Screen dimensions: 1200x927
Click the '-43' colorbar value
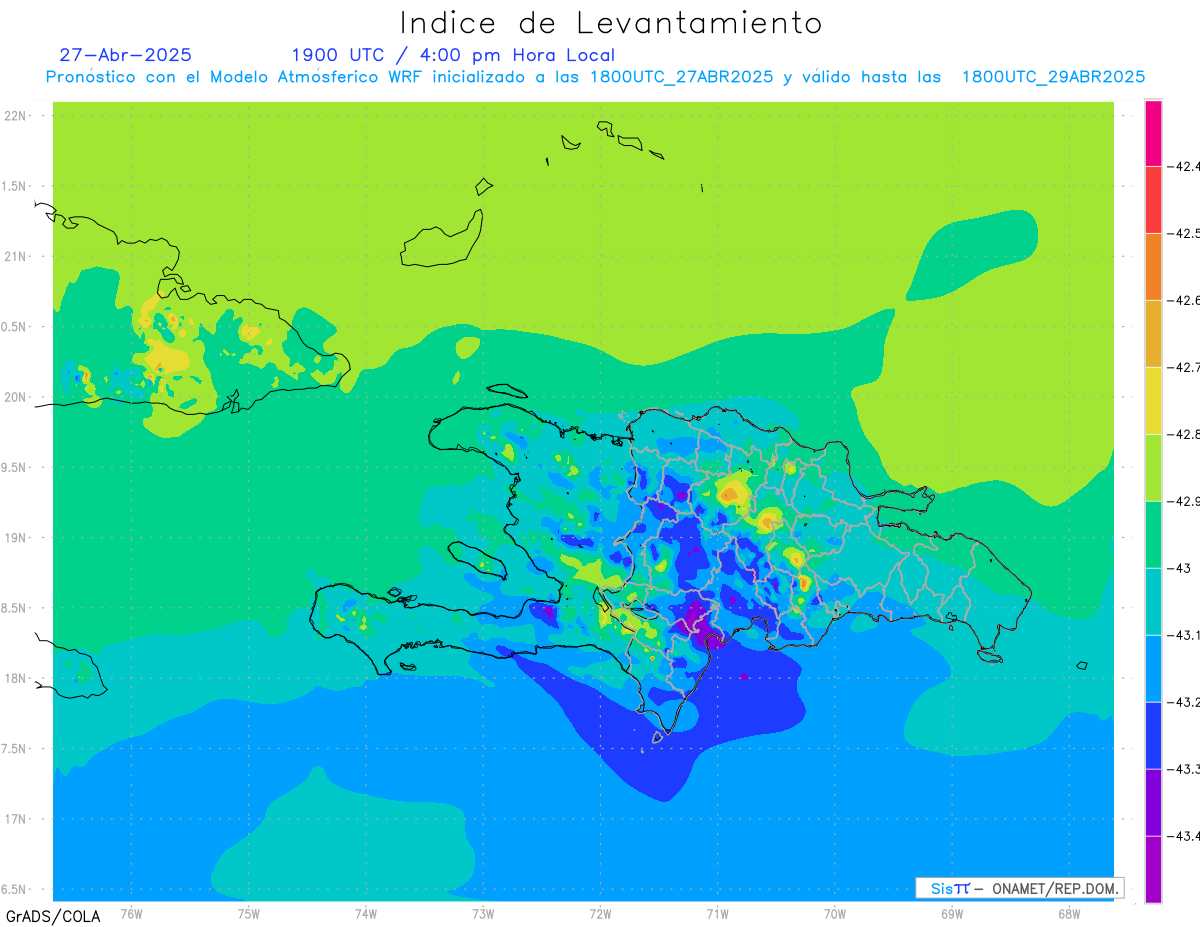point(1178,568)
